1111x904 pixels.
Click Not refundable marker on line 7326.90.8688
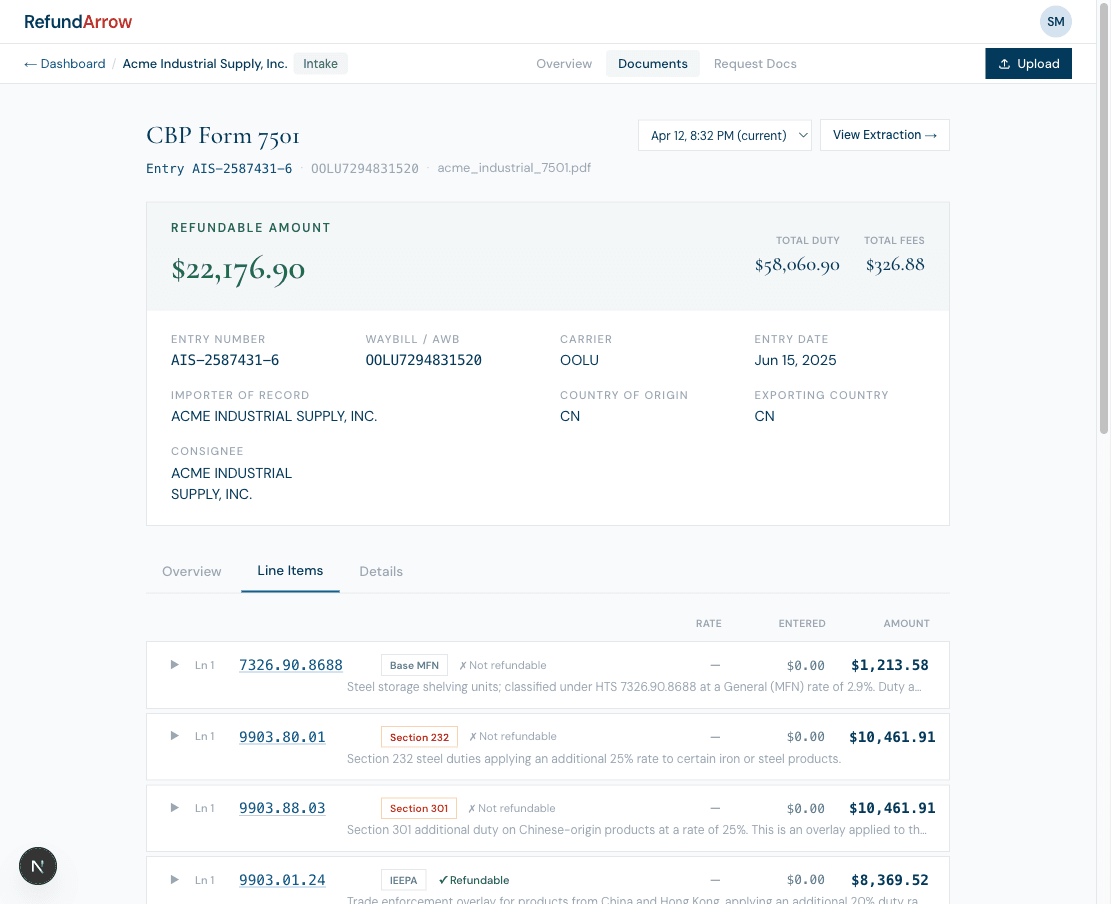(x=502, y=665)
